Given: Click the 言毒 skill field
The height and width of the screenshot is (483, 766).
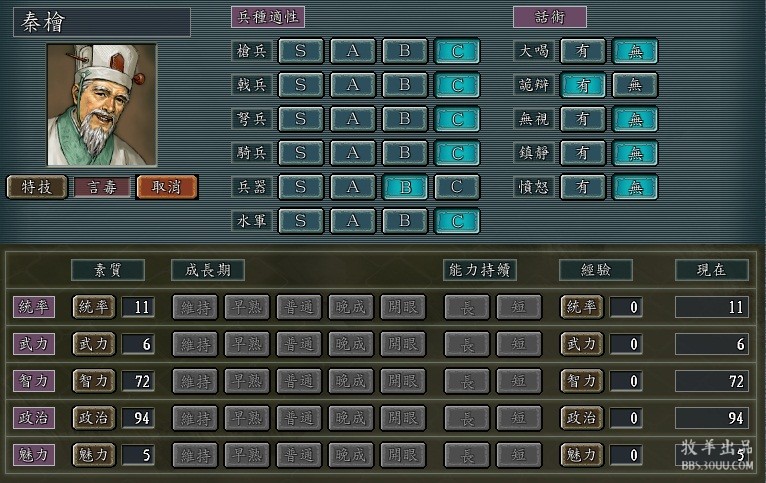Looking at the screenshot, I should (102, 187).
